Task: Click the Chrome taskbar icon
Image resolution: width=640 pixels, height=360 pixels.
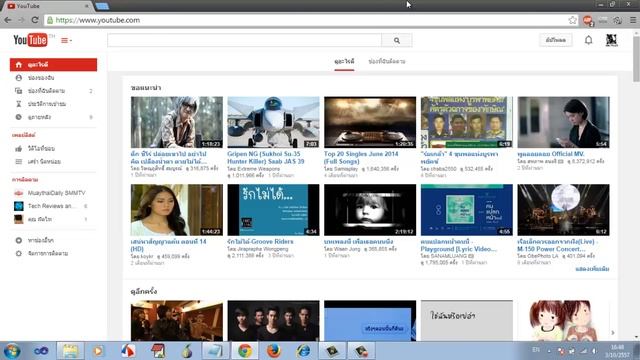Action: (245, 351)
